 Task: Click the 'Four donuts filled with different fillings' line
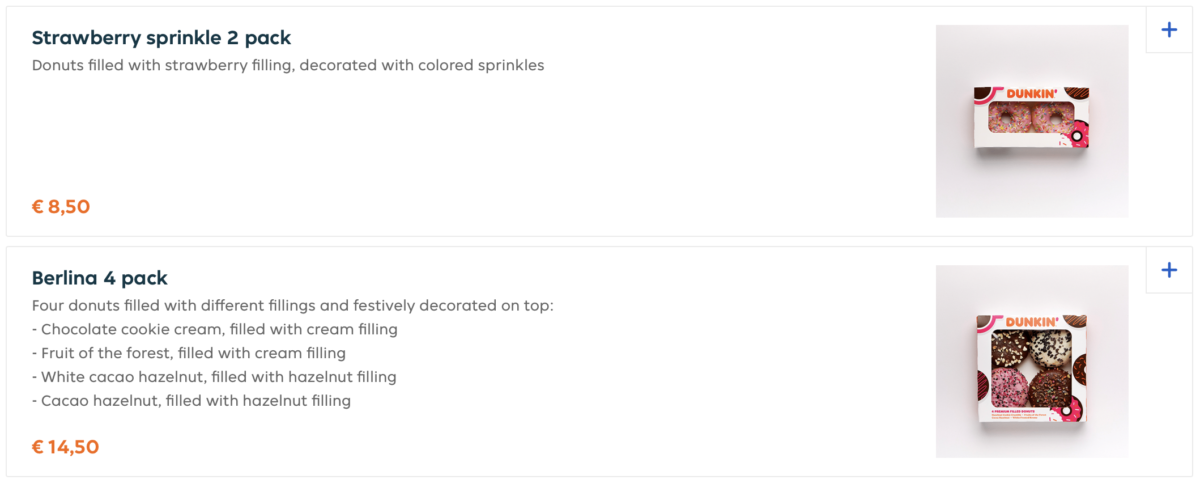(x=292, y=305)
